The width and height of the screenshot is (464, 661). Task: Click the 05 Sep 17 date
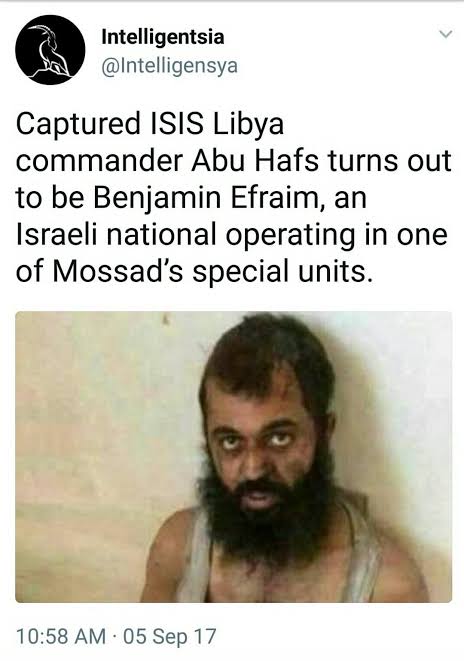click(x=170, y=636)
